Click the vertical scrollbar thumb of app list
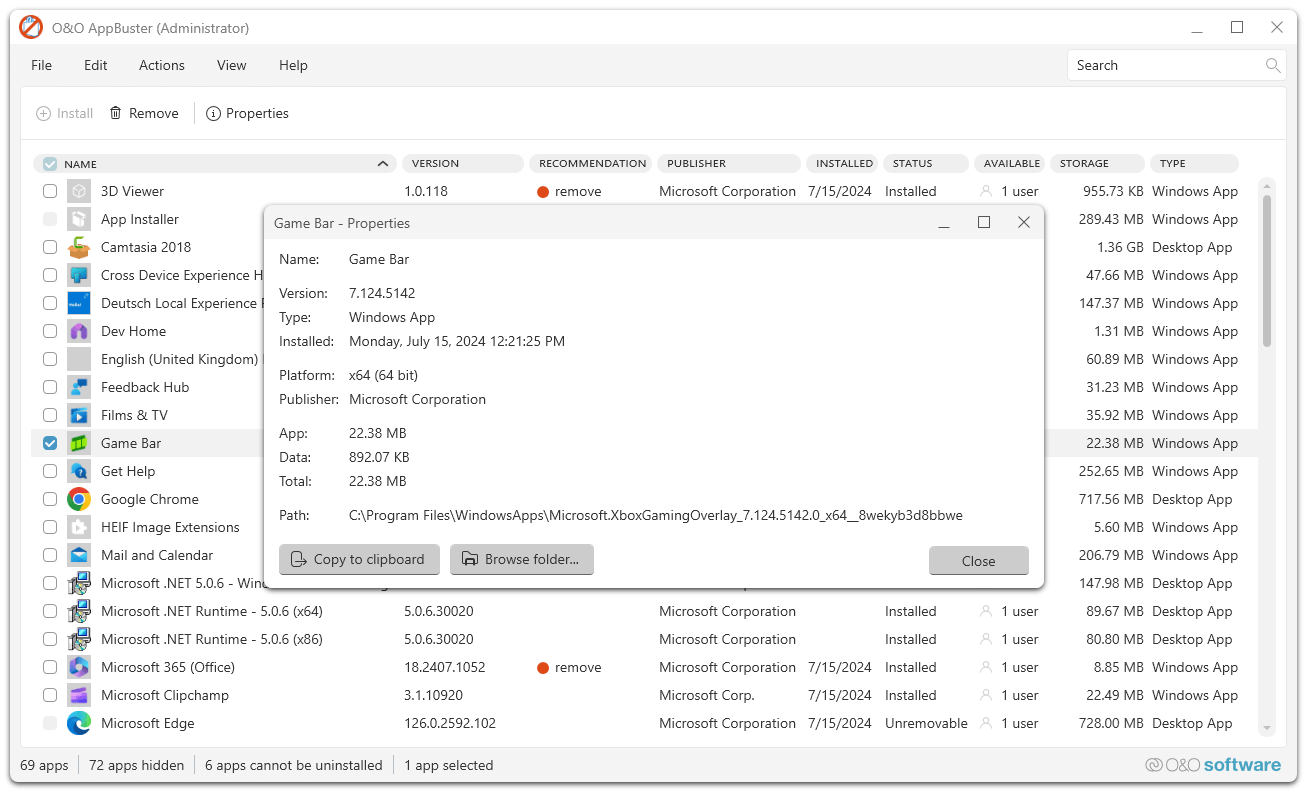The height and width of the screenshot is (792, 1307). (1267, 271)
